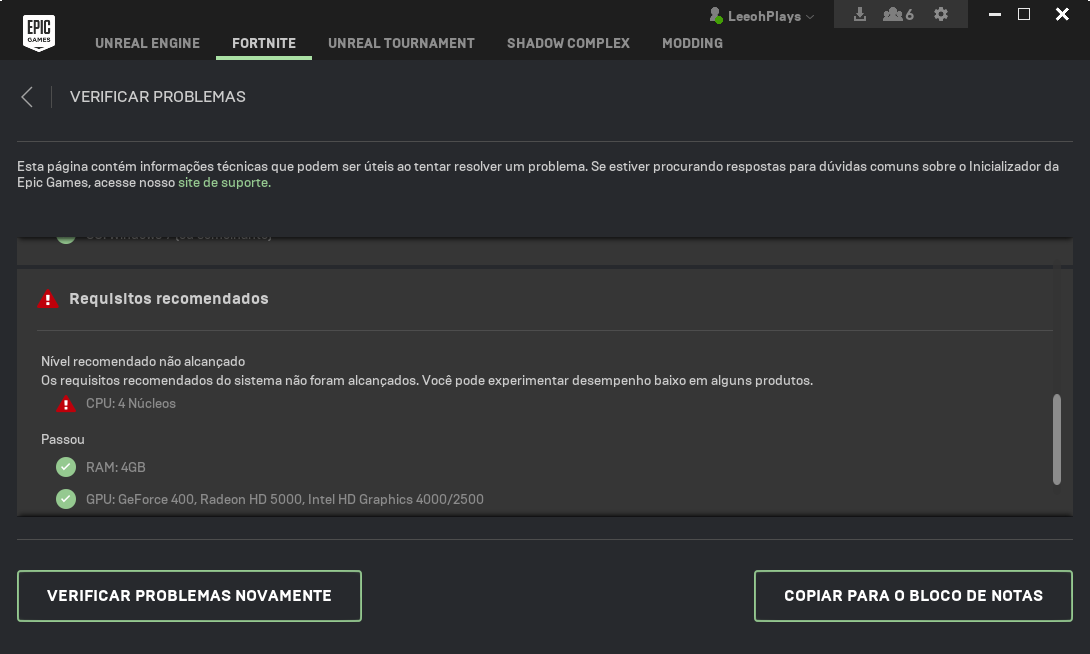Open the friends list icon showing 6
This screenshot has height=654, width=1090.
click(x=897, y=15)
